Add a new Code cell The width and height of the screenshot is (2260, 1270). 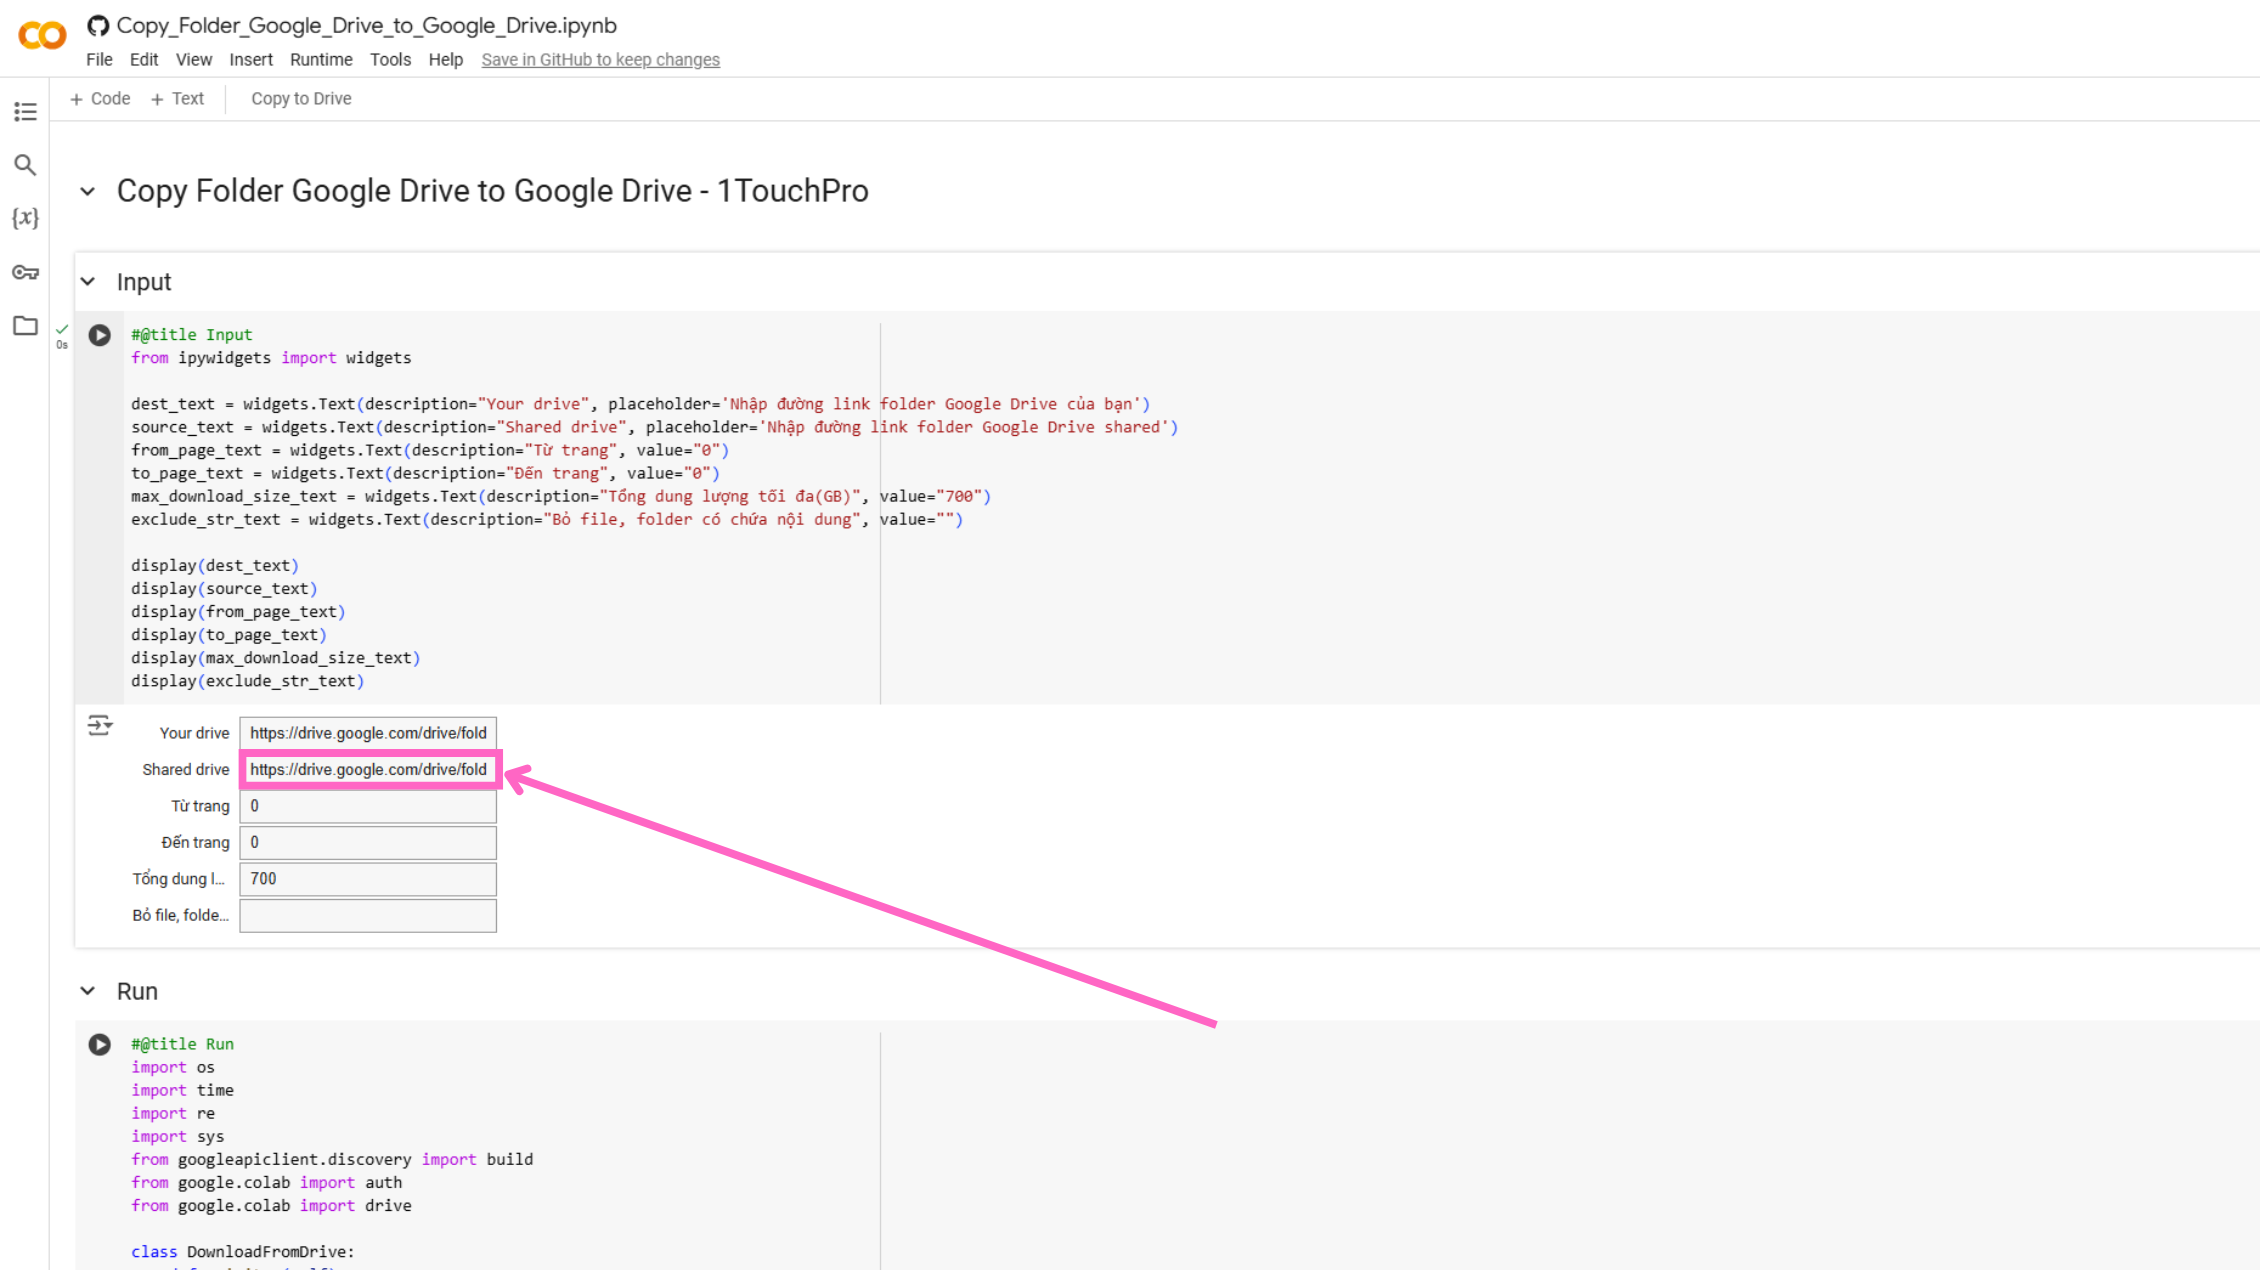click(100, 99)
